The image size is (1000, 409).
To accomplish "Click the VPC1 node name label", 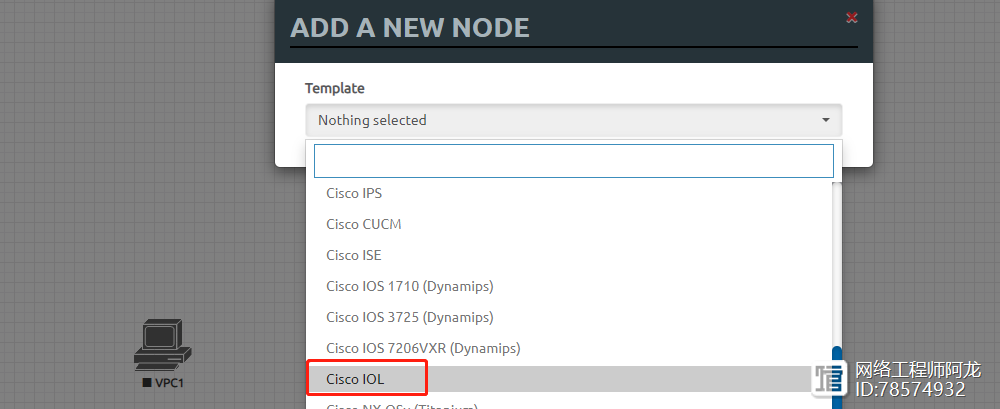I will pyautogui.click(x=169, y=383).
